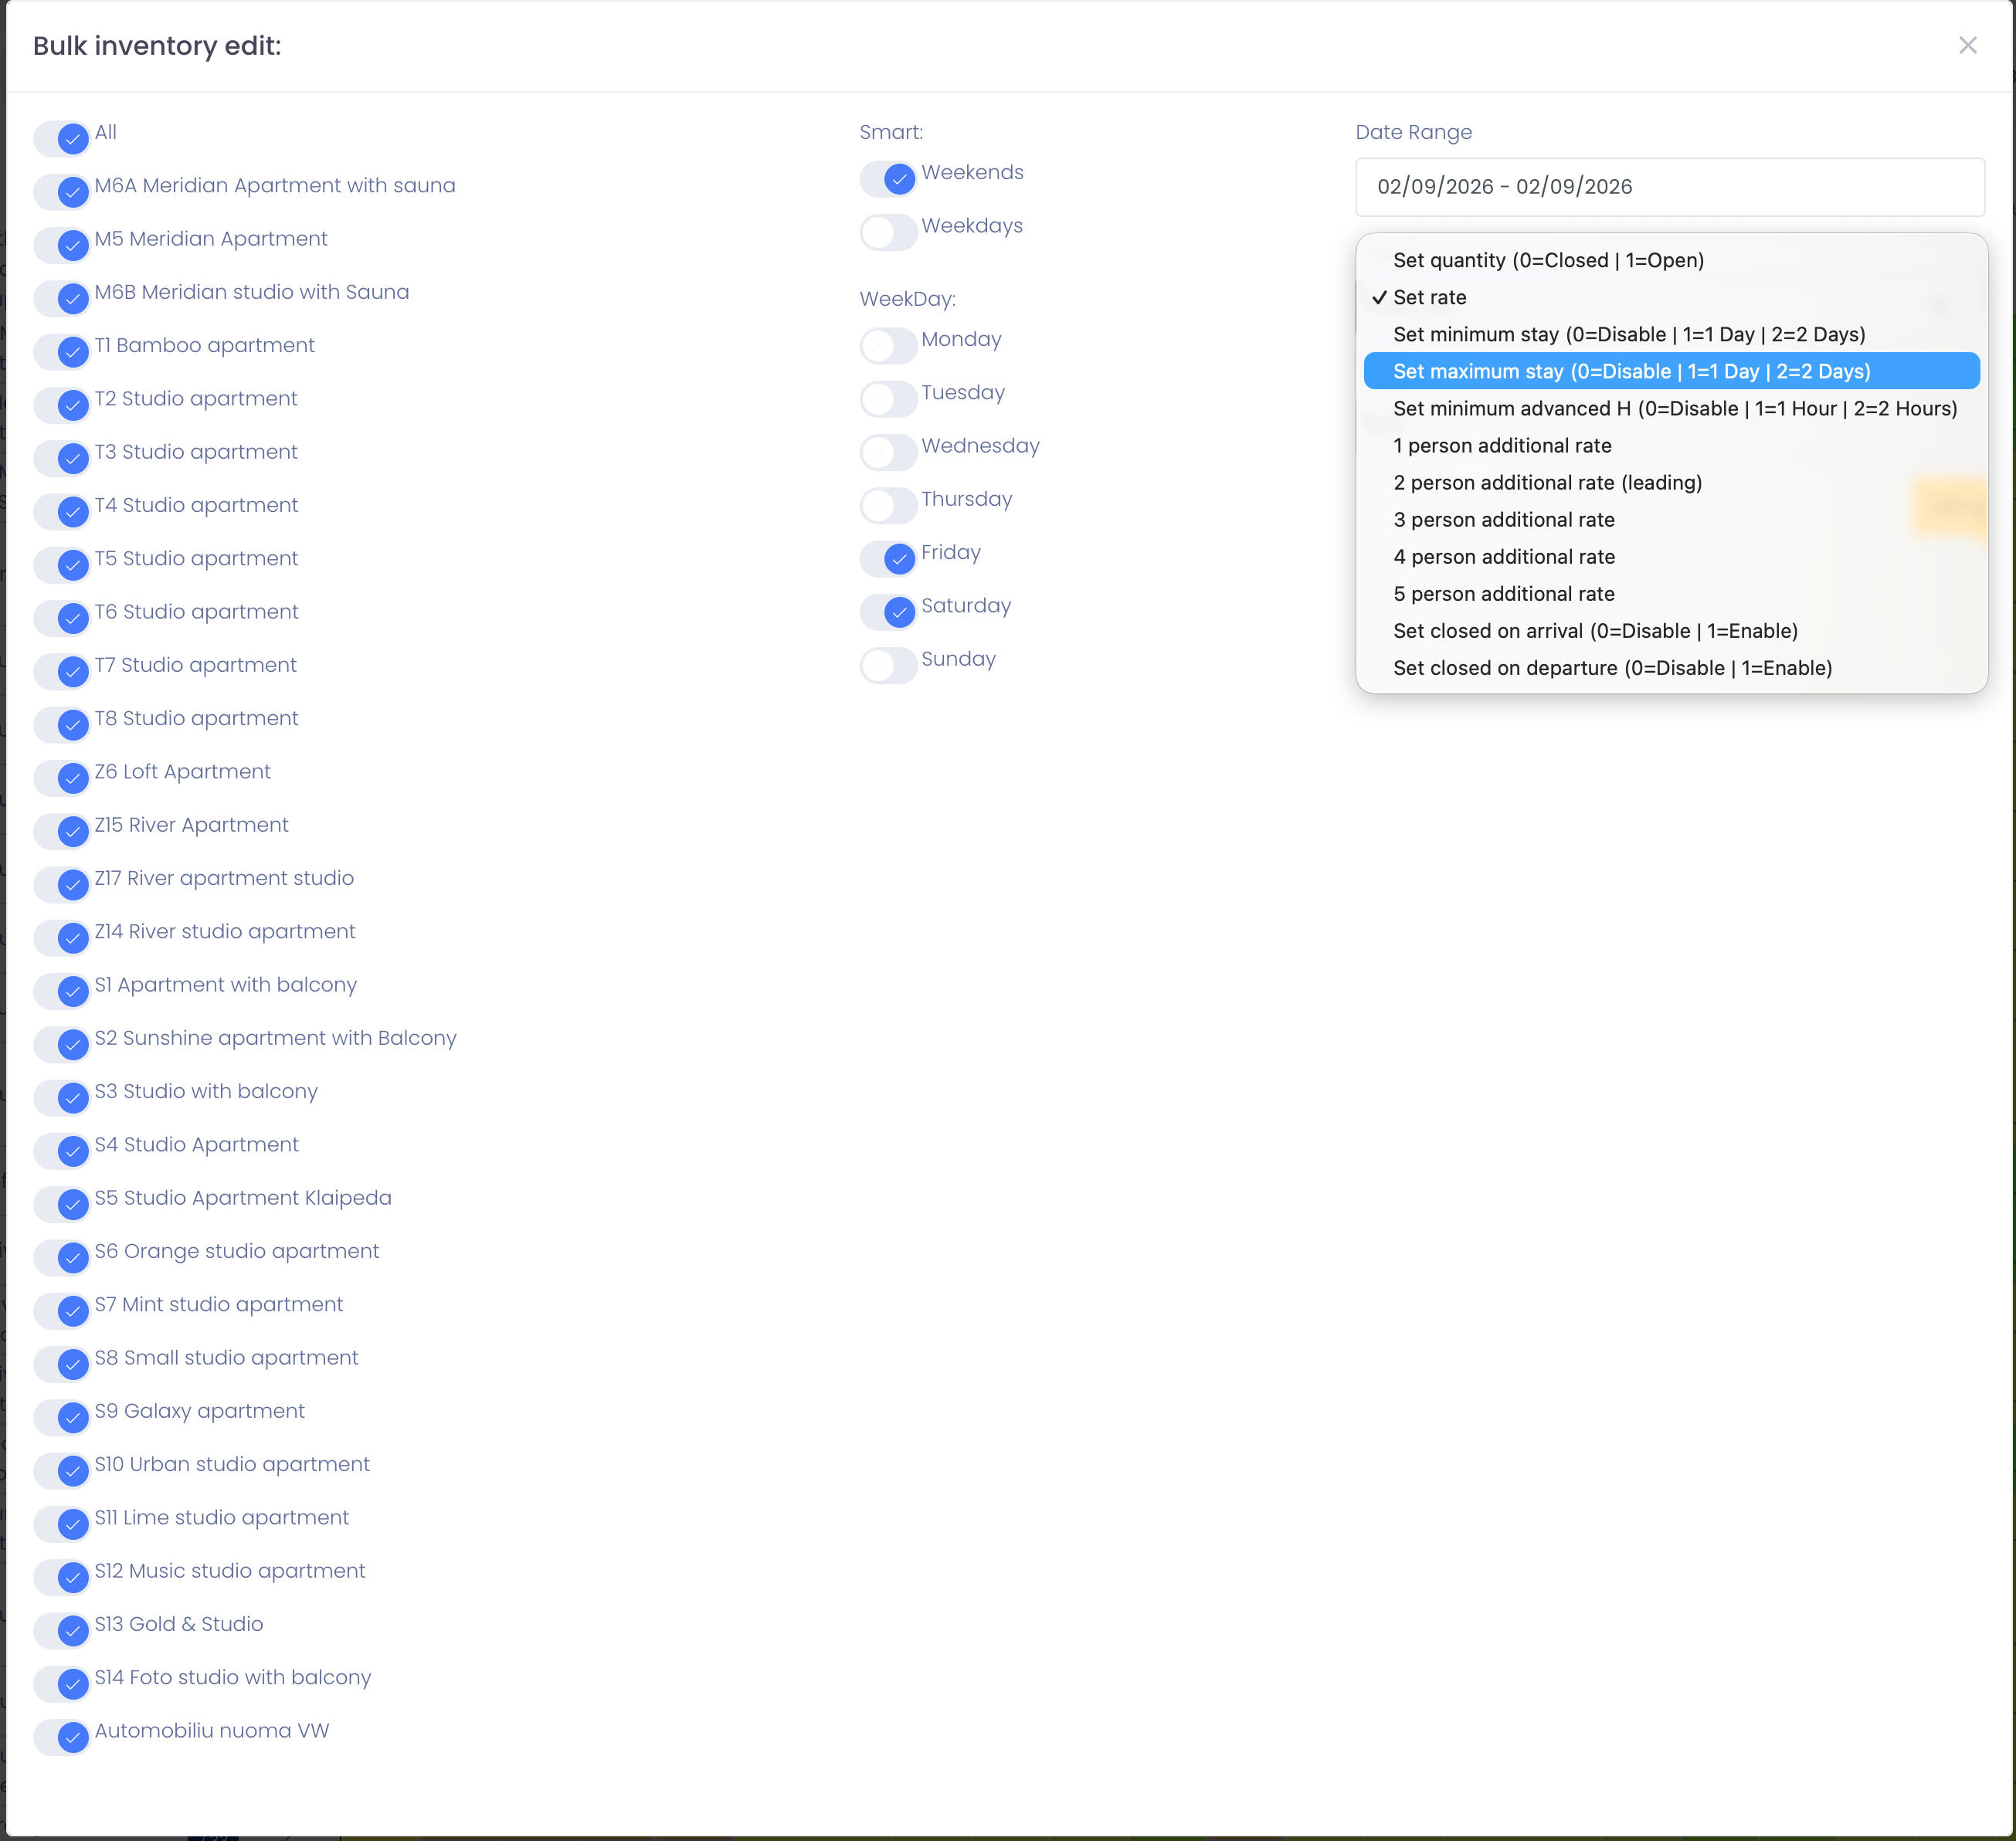Screen dimensions: 2016x1841
Task: Turn off the Weekends smart filter
Action: 888,178
